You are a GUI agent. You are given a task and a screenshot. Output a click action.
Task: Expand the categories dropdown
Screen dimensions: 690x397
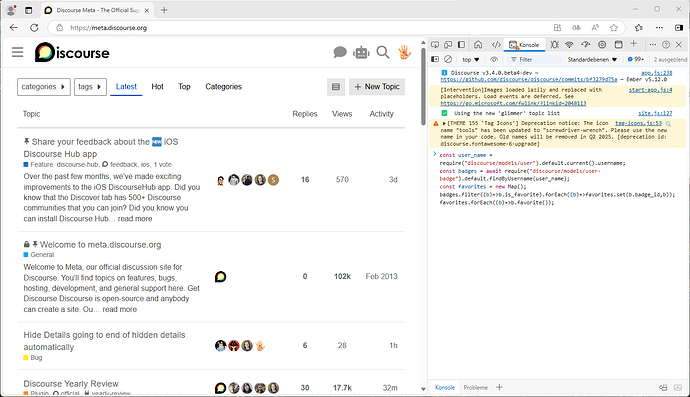(x=44, y=87)
